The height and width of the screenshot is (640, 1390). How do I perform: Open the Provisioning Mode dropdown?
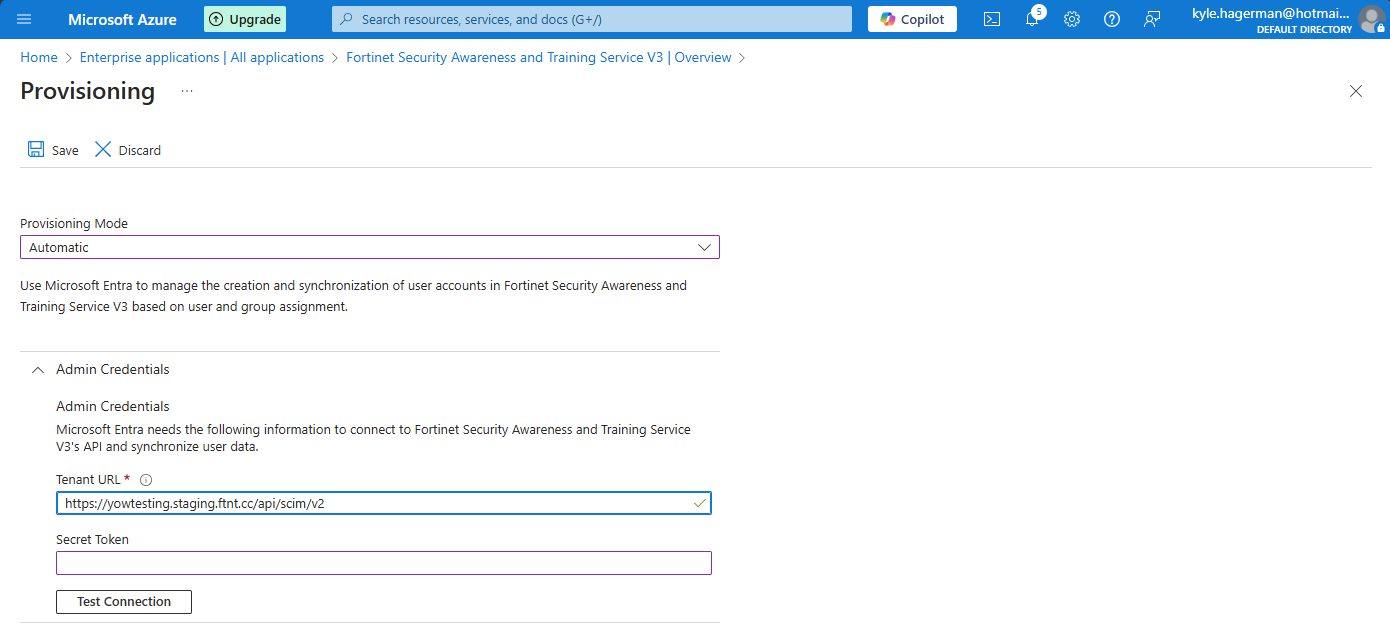point(370,247)
